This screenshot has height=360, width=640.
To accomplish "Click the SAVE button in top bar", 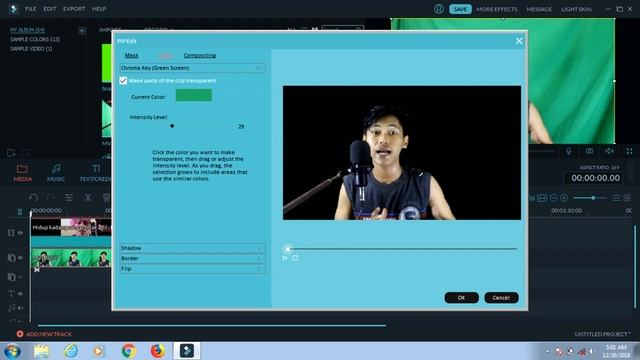I will pyautogui.click(x=460, y=9).
